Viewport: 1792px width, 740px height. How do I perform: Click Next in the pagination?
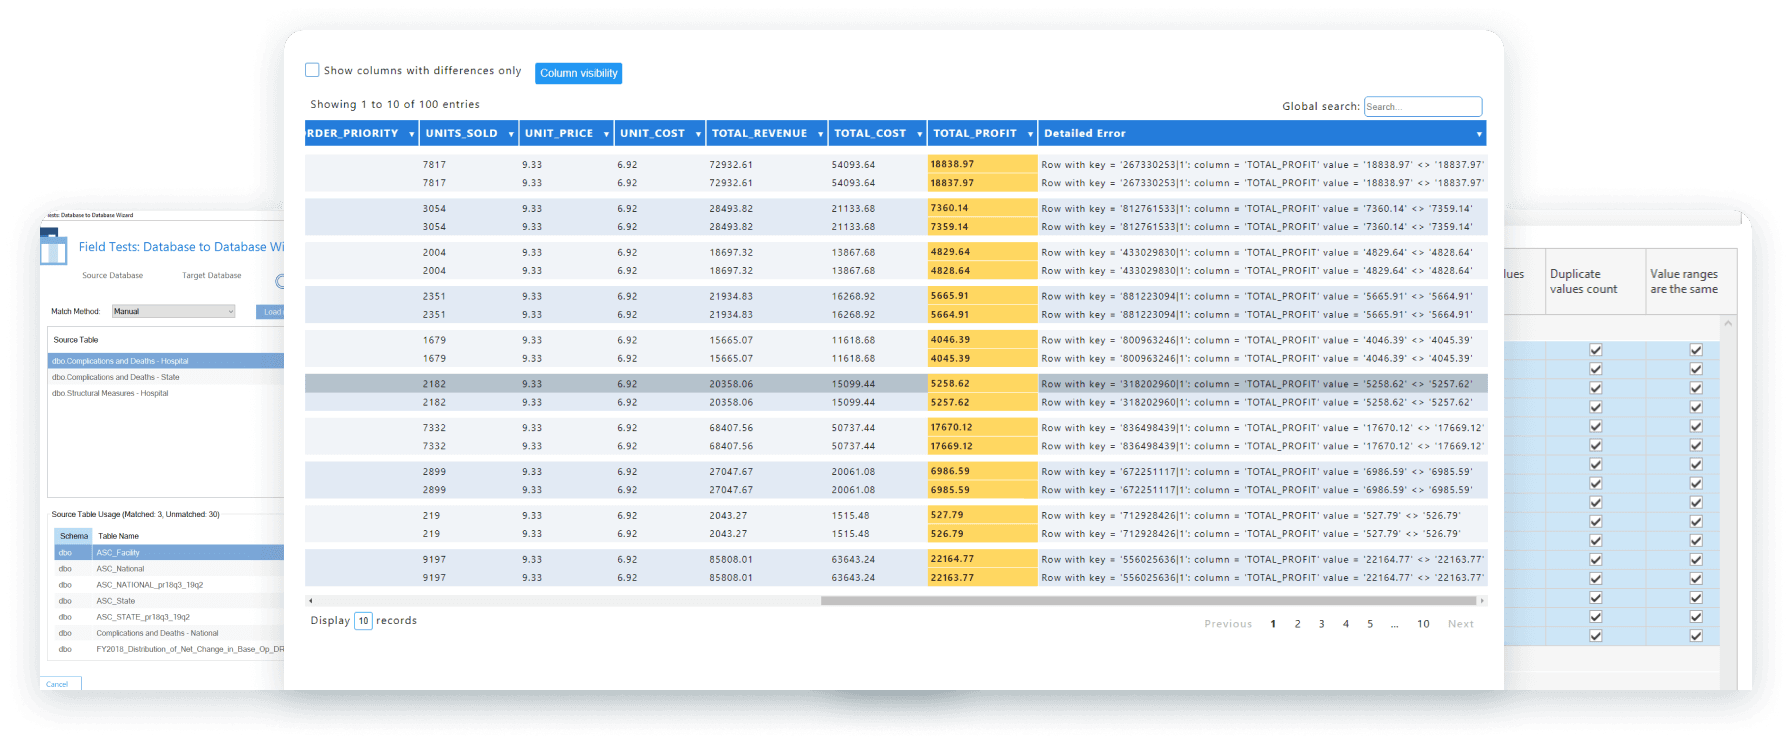tap(1460, 624)
